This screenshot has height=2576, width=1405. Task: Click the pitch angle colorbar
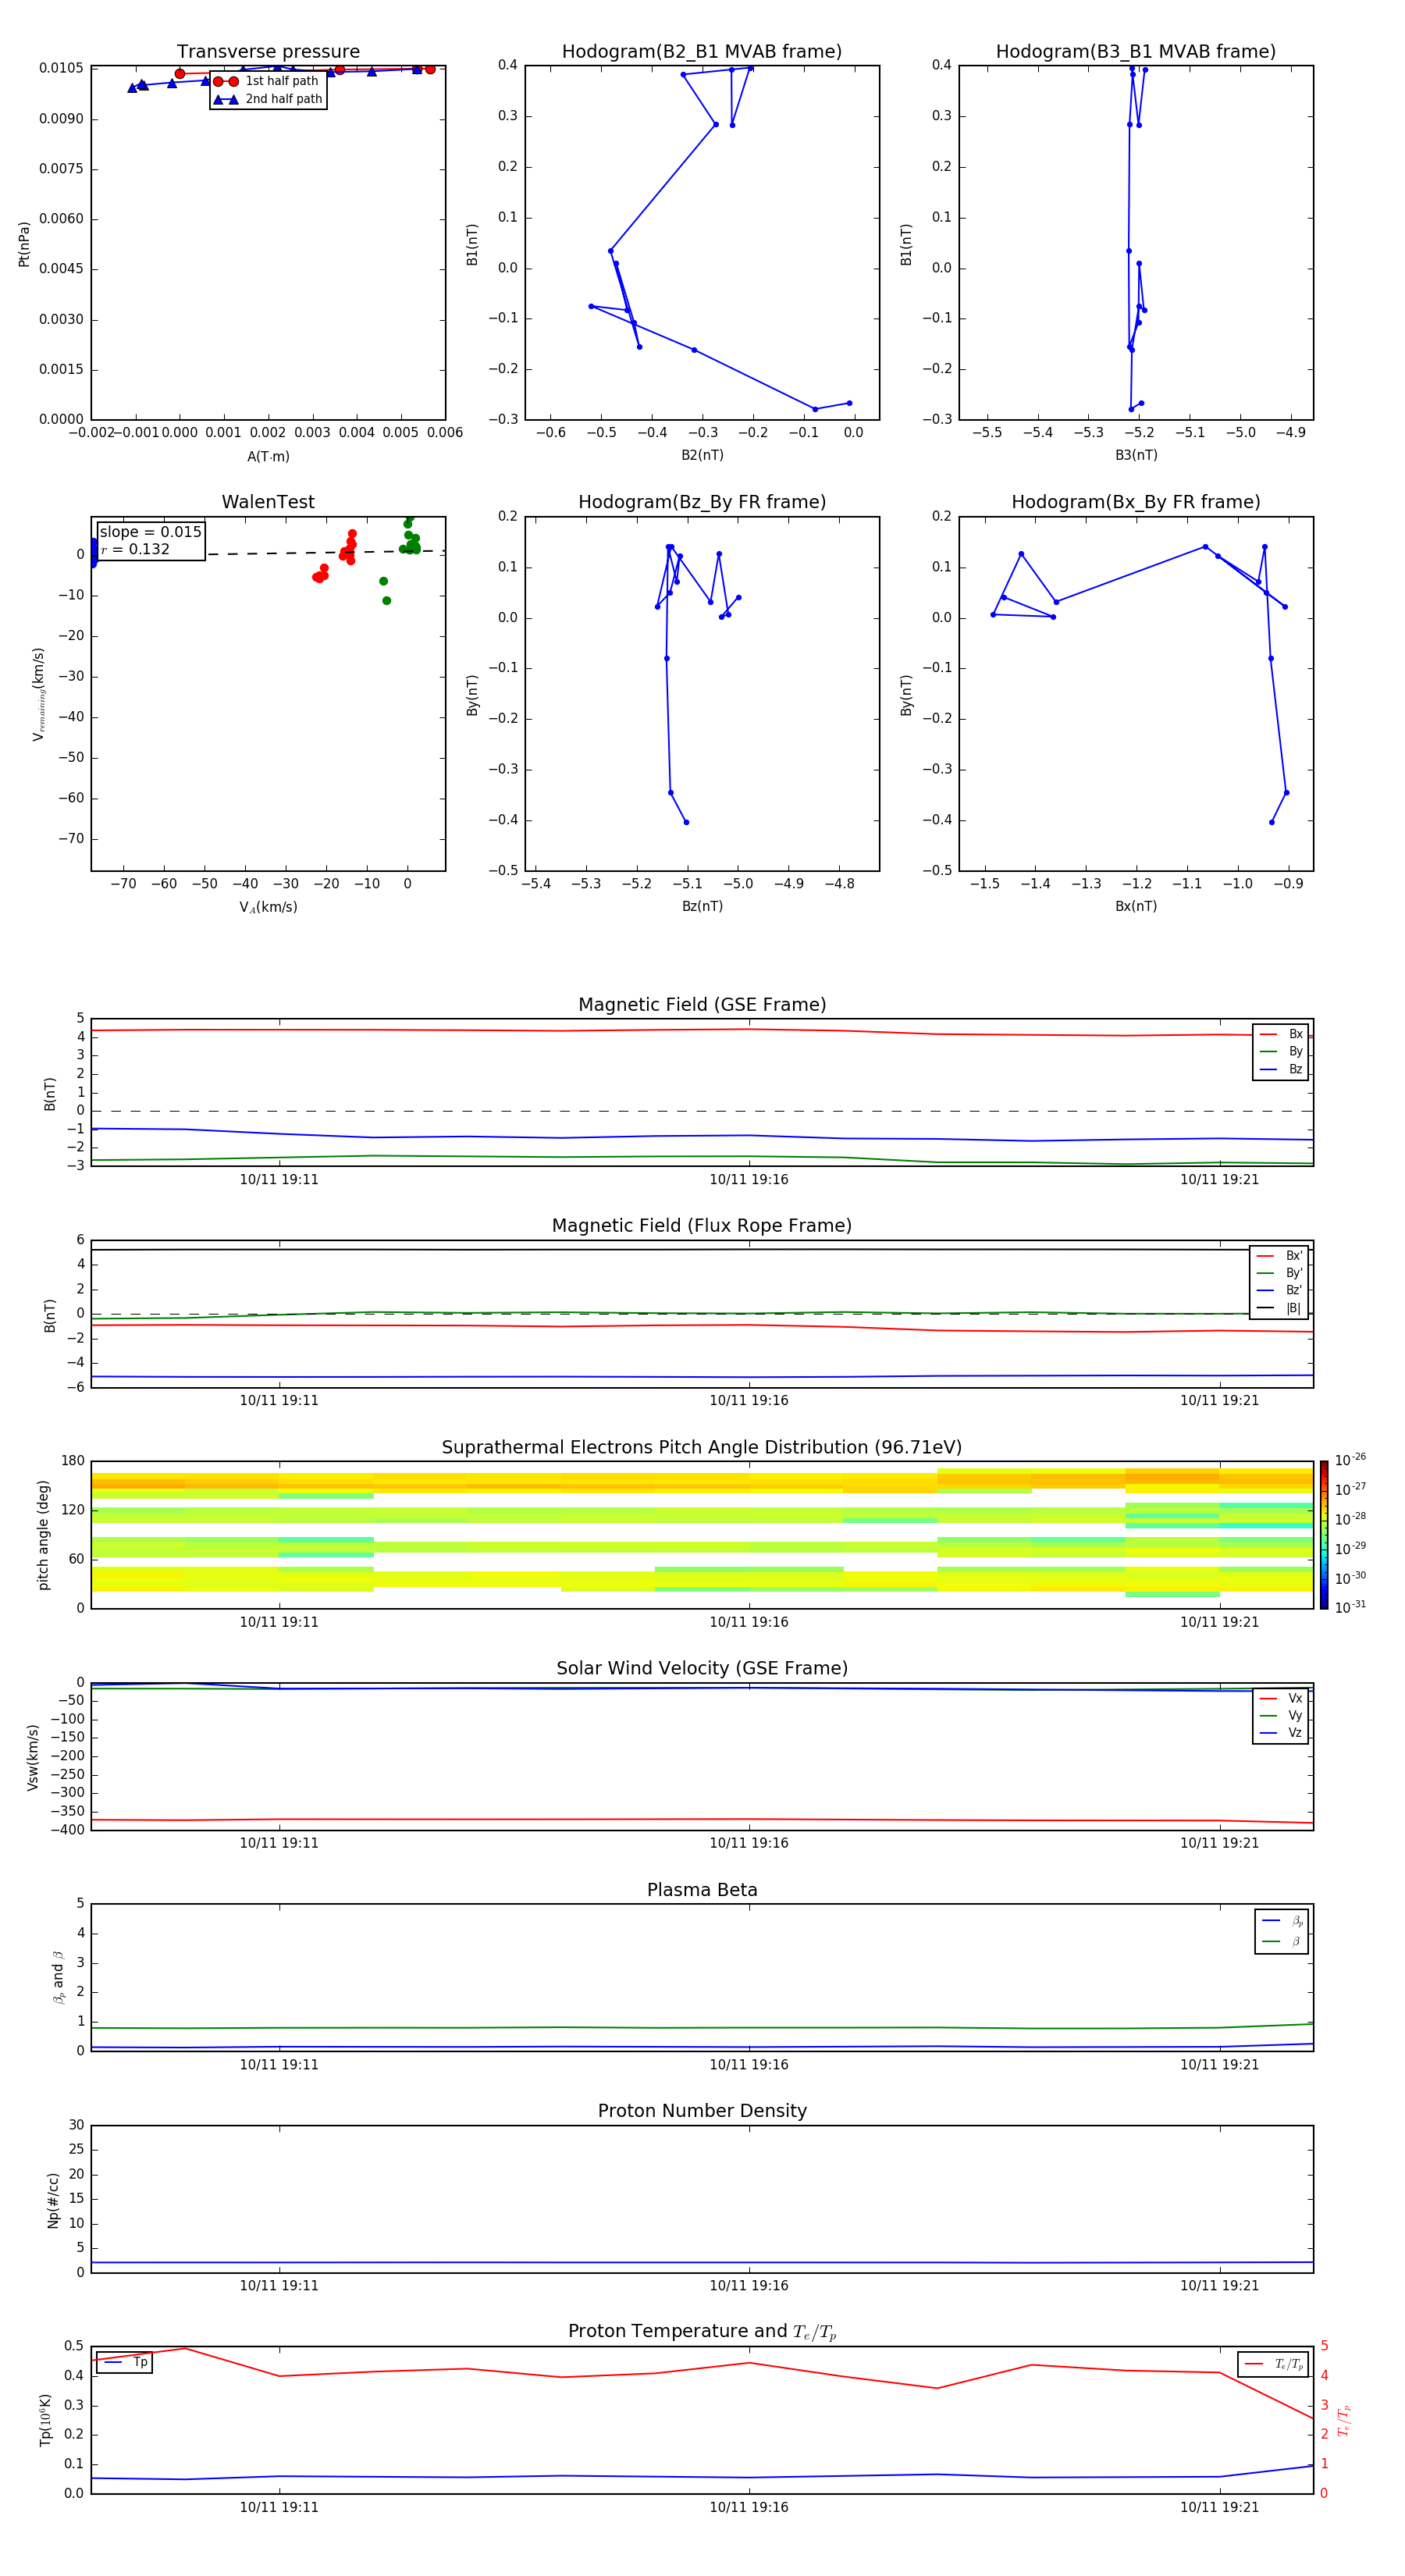tap(1324, 1535)
